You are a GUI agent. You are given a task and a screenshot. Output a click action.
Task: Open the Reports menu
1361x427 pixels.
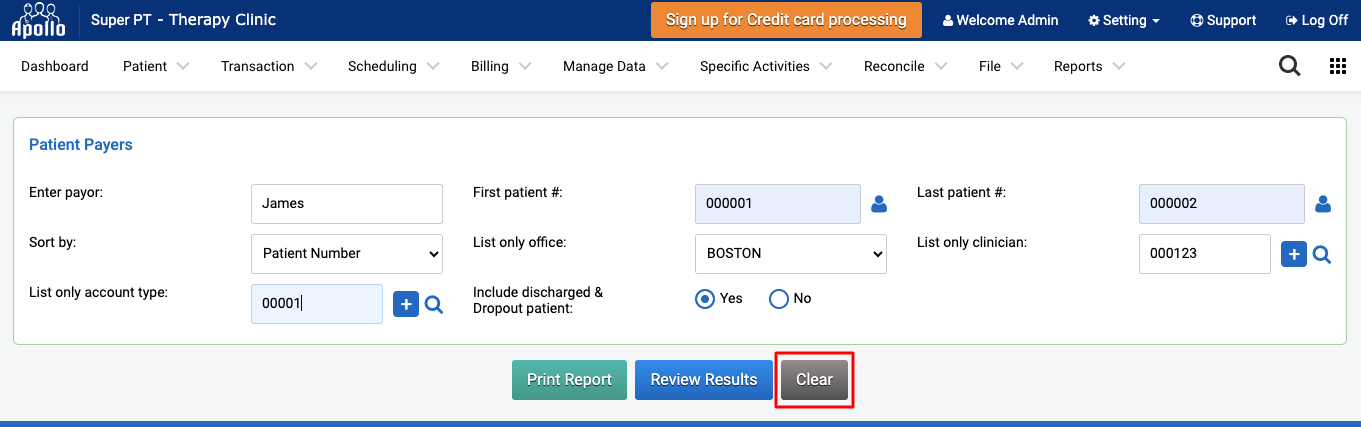[x=1089, y=66]
